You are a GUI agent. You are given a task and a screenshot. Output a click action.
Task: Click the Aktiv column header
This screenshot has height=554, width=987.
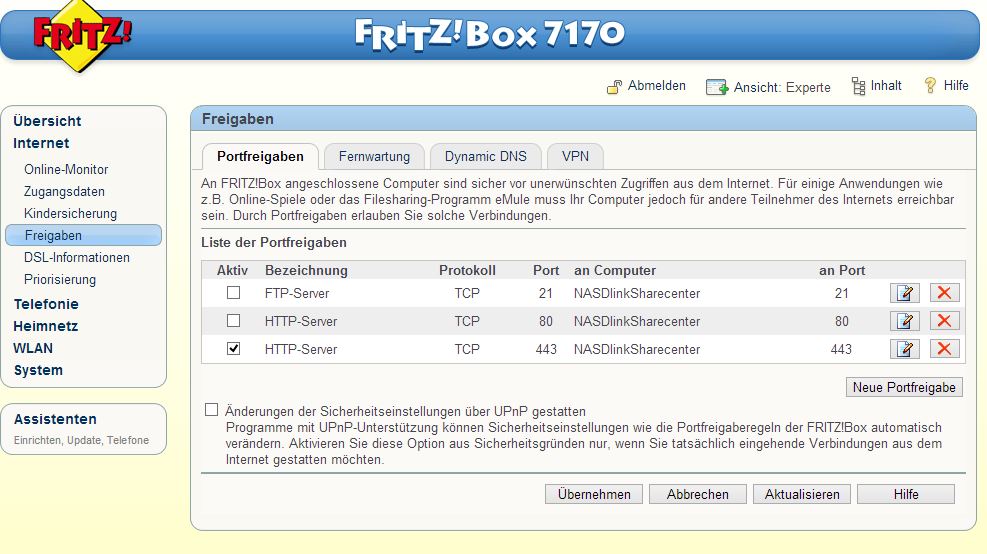(x=232, y=271)
